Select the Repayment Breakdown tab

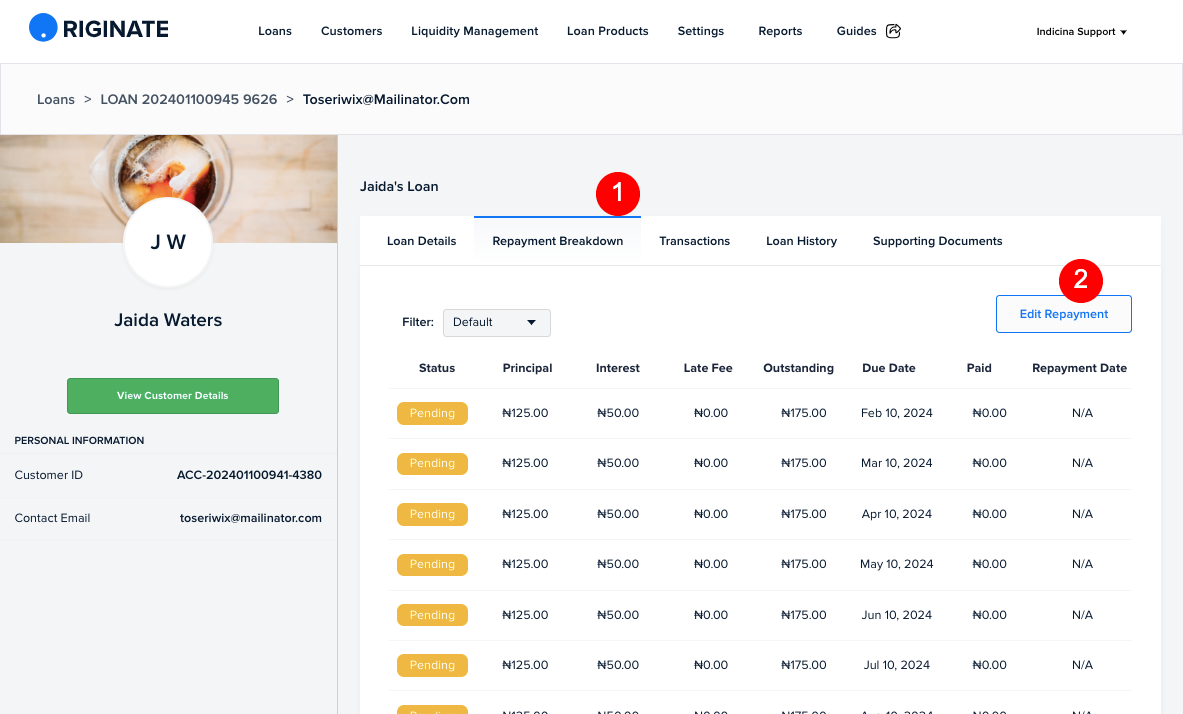[558, 241]
